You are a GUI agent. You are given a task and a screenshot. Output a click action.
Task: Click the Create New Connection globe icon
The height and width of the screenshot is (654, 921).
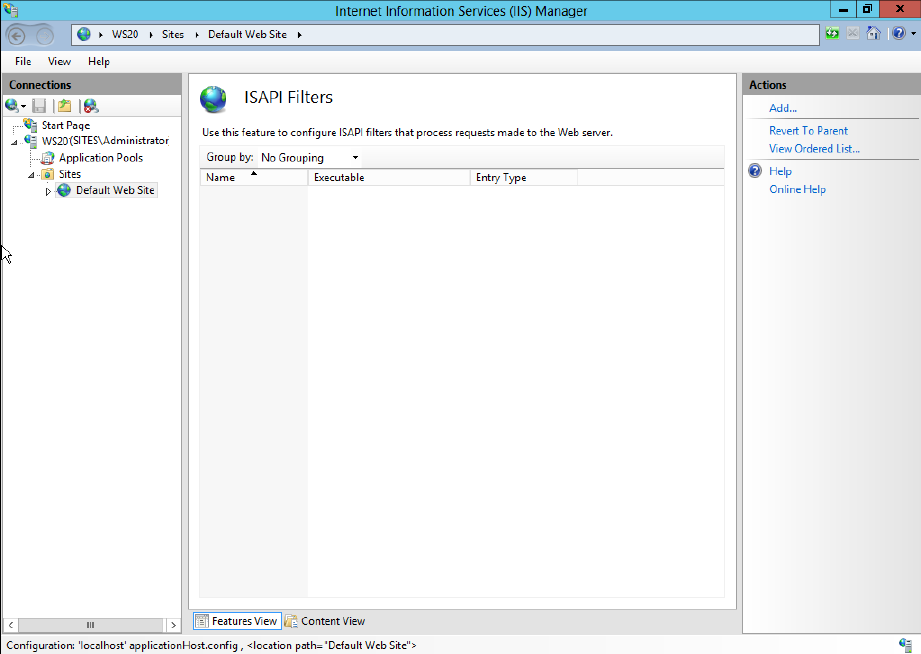pos(11,106)
